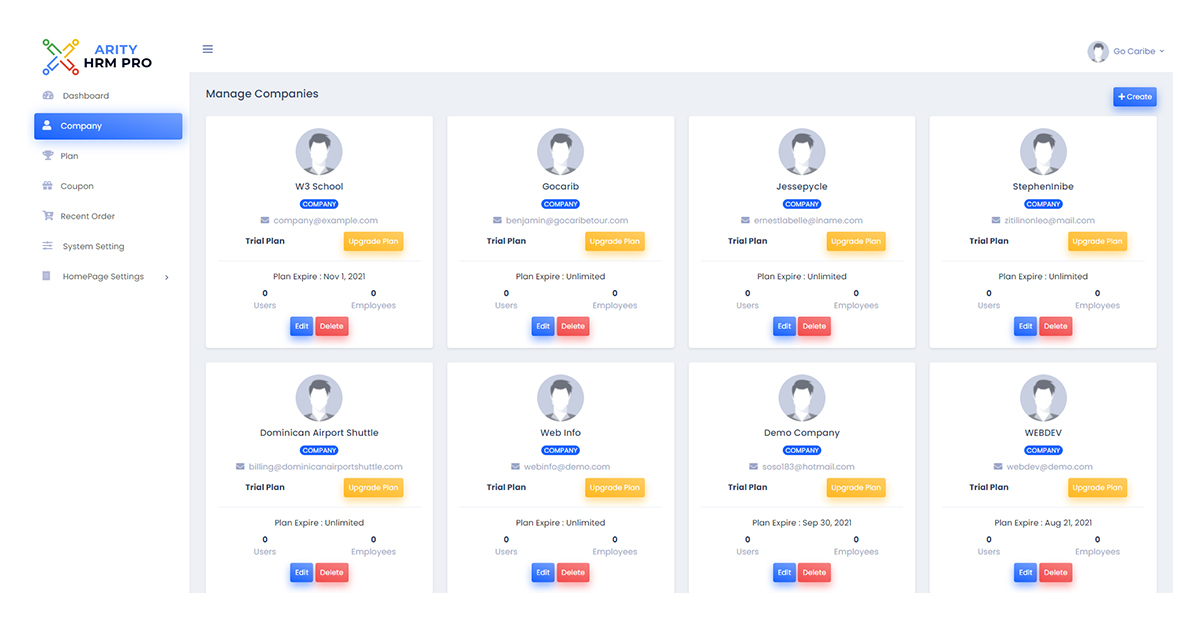
Task: Upgrade plan for Demo Company
Action: [856, 488]
